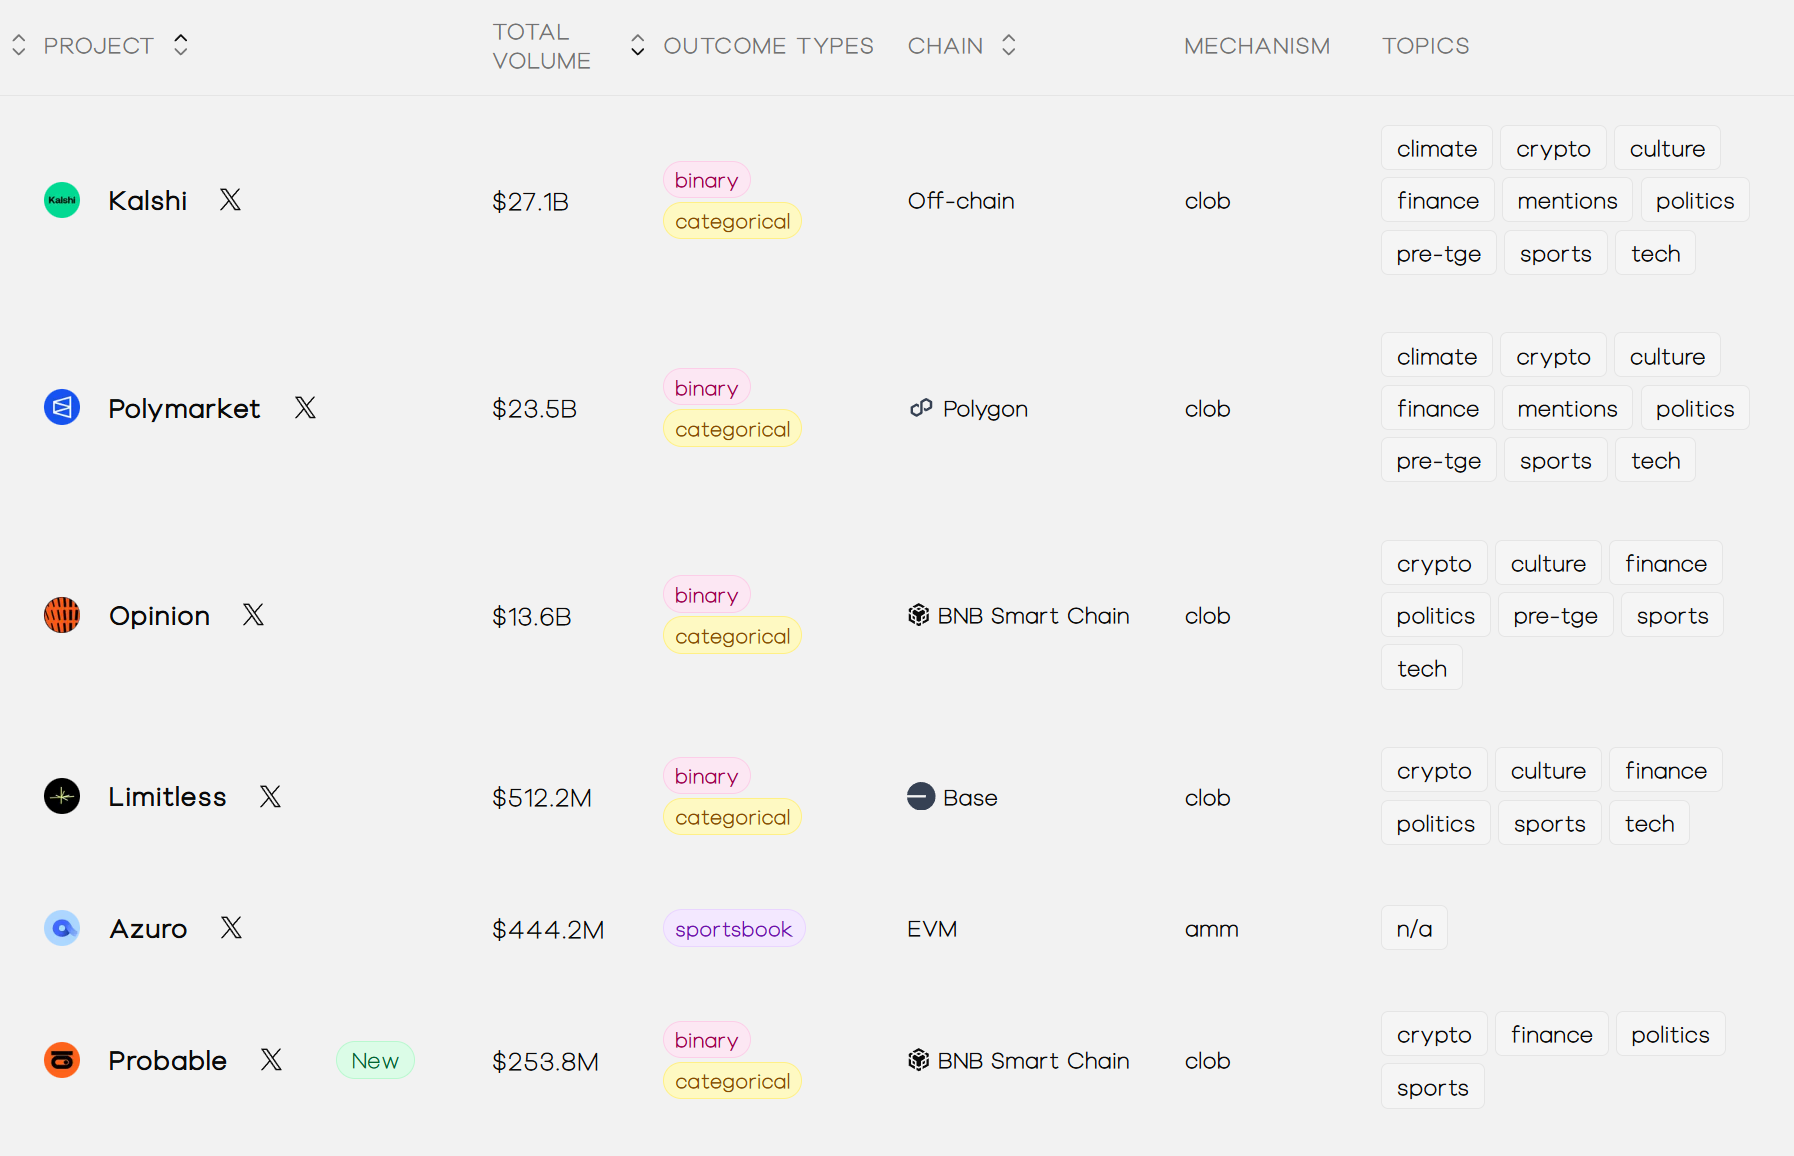Click the Kalshi green logo icon

point(62,200)
